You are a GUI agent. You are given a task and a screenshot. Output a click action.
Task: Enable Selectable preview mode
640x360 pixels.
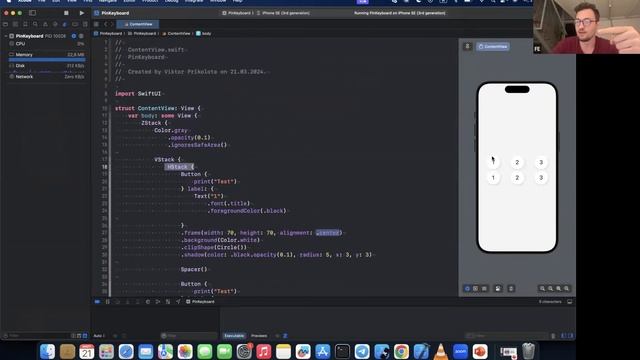pyautogui.click(x=476, y=289)
